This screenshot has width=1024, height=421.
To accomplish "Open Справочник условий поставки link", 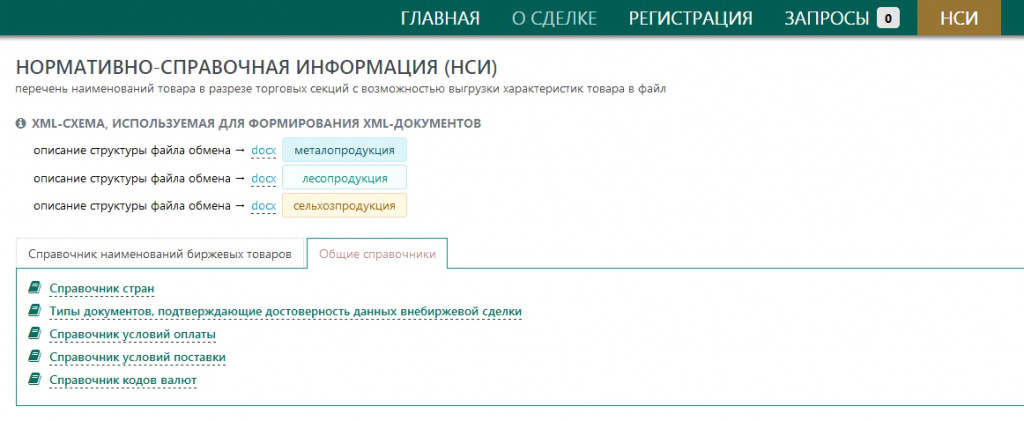I will tap(137, 357).
